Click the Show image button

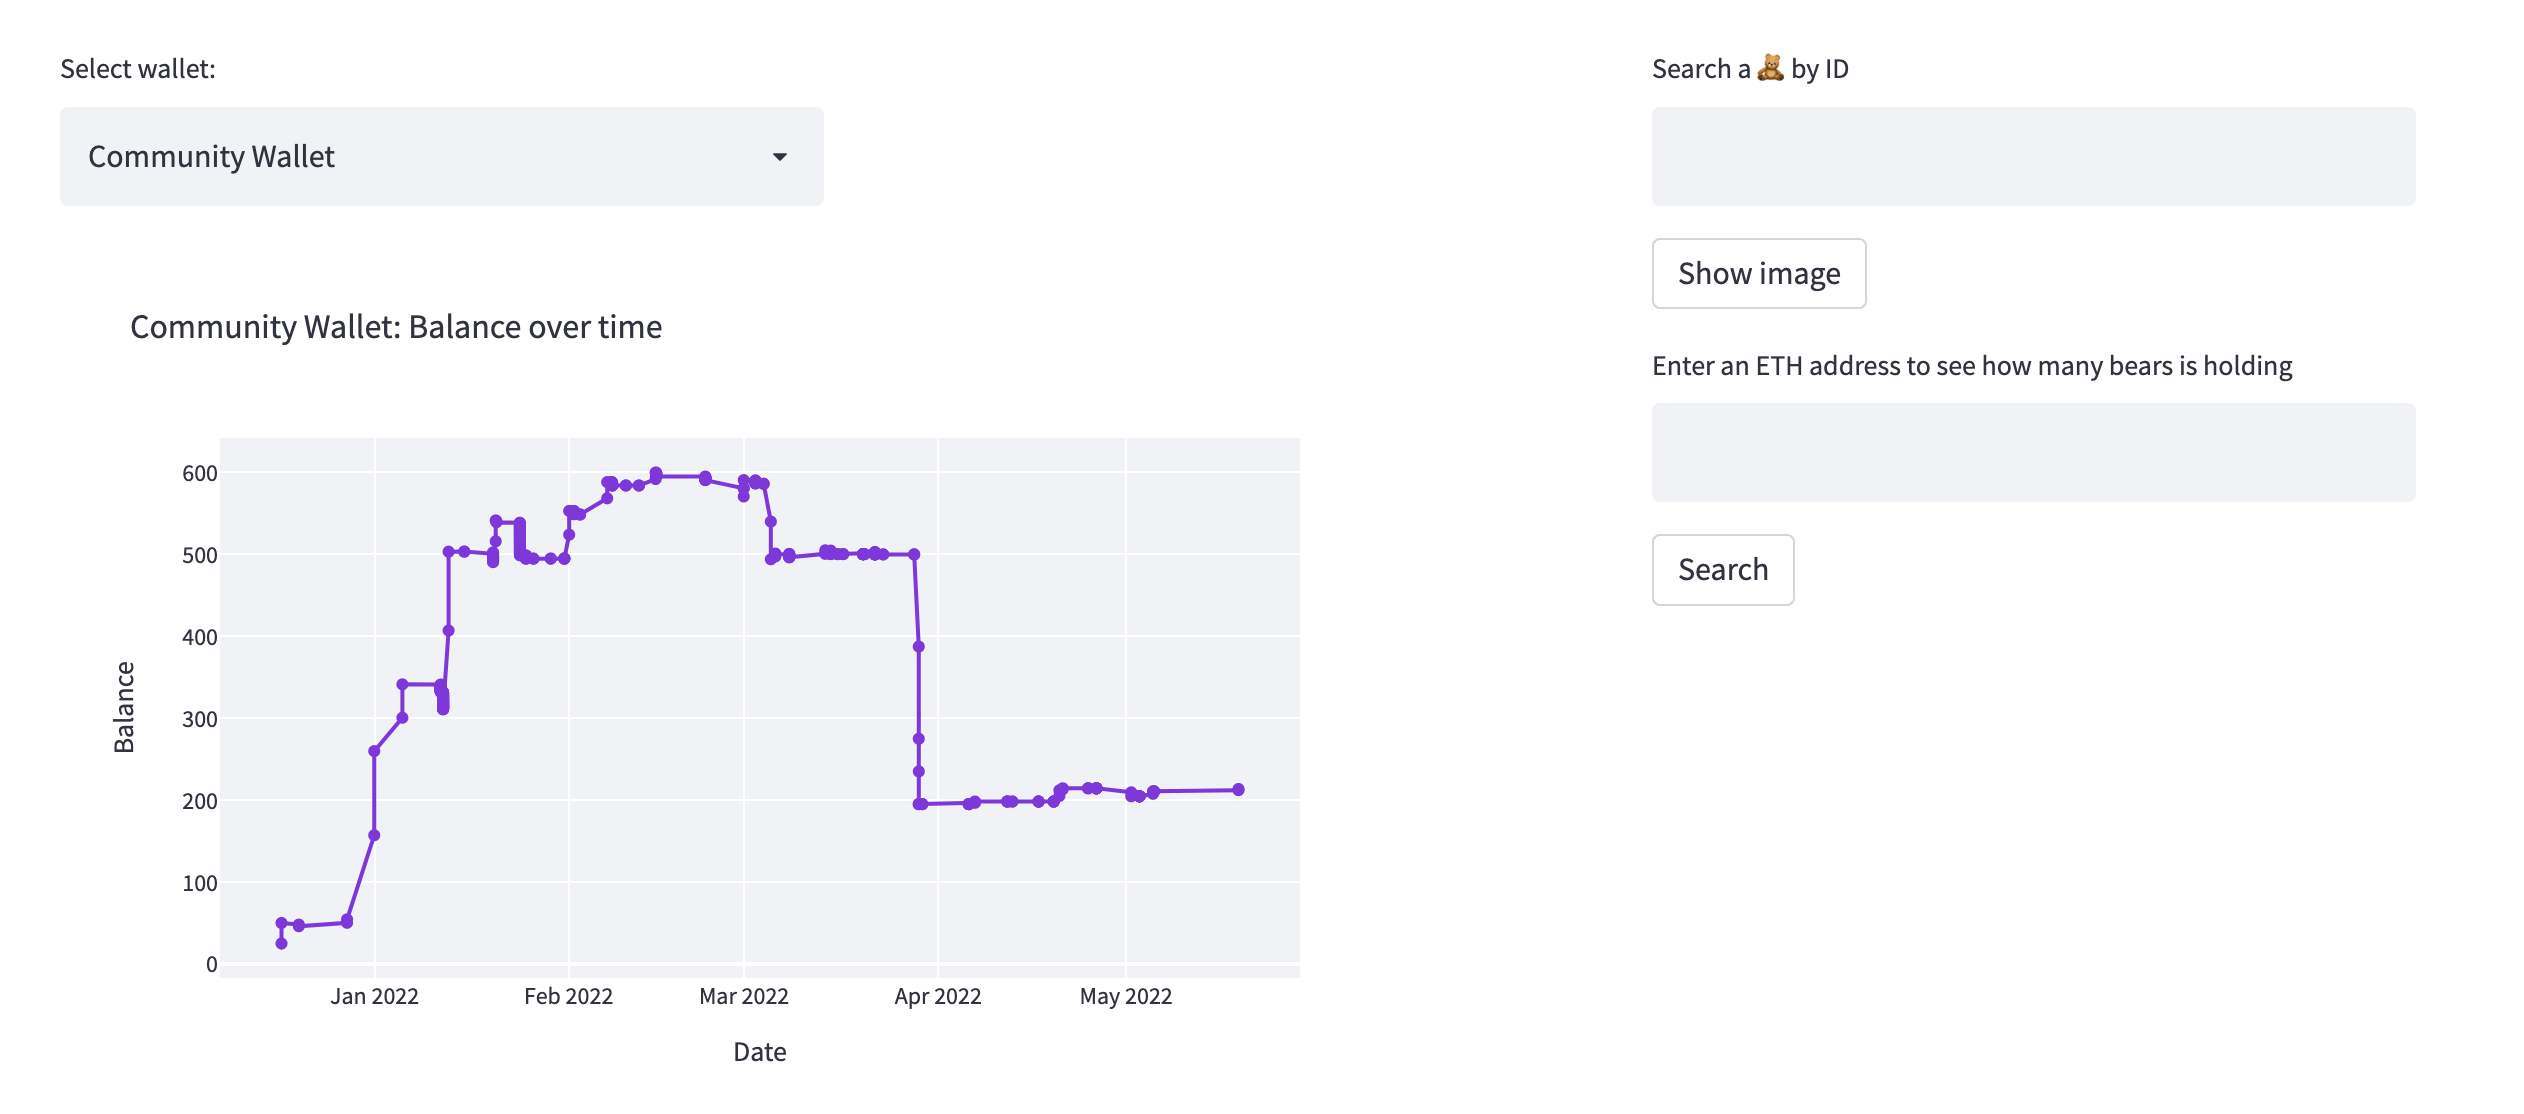pyautogui.click(x=1758, y=273)
